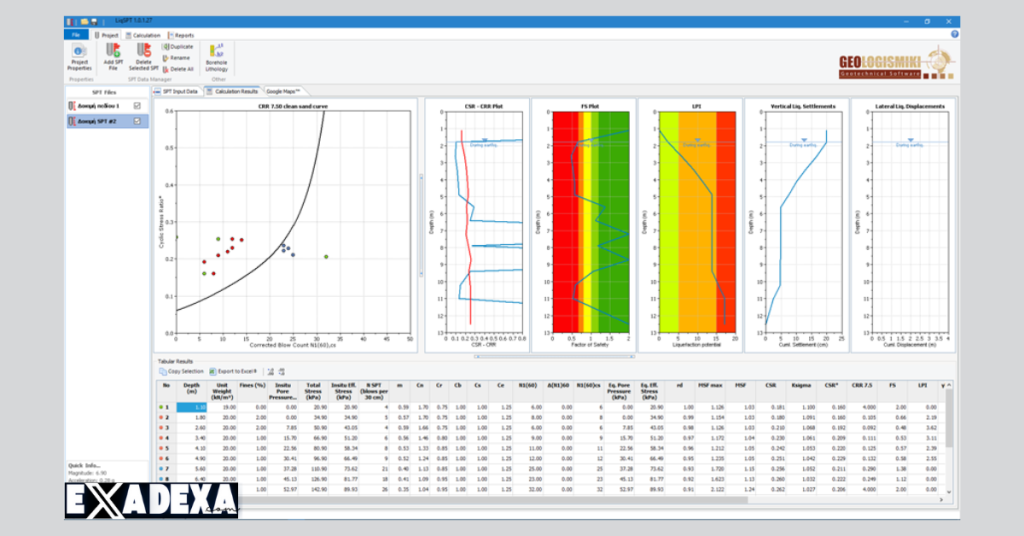Image resolution: width=1024 pixels, height=536 pixels.
Task: Duplicate the selected SPT file
Action: (x=177, y=46)
